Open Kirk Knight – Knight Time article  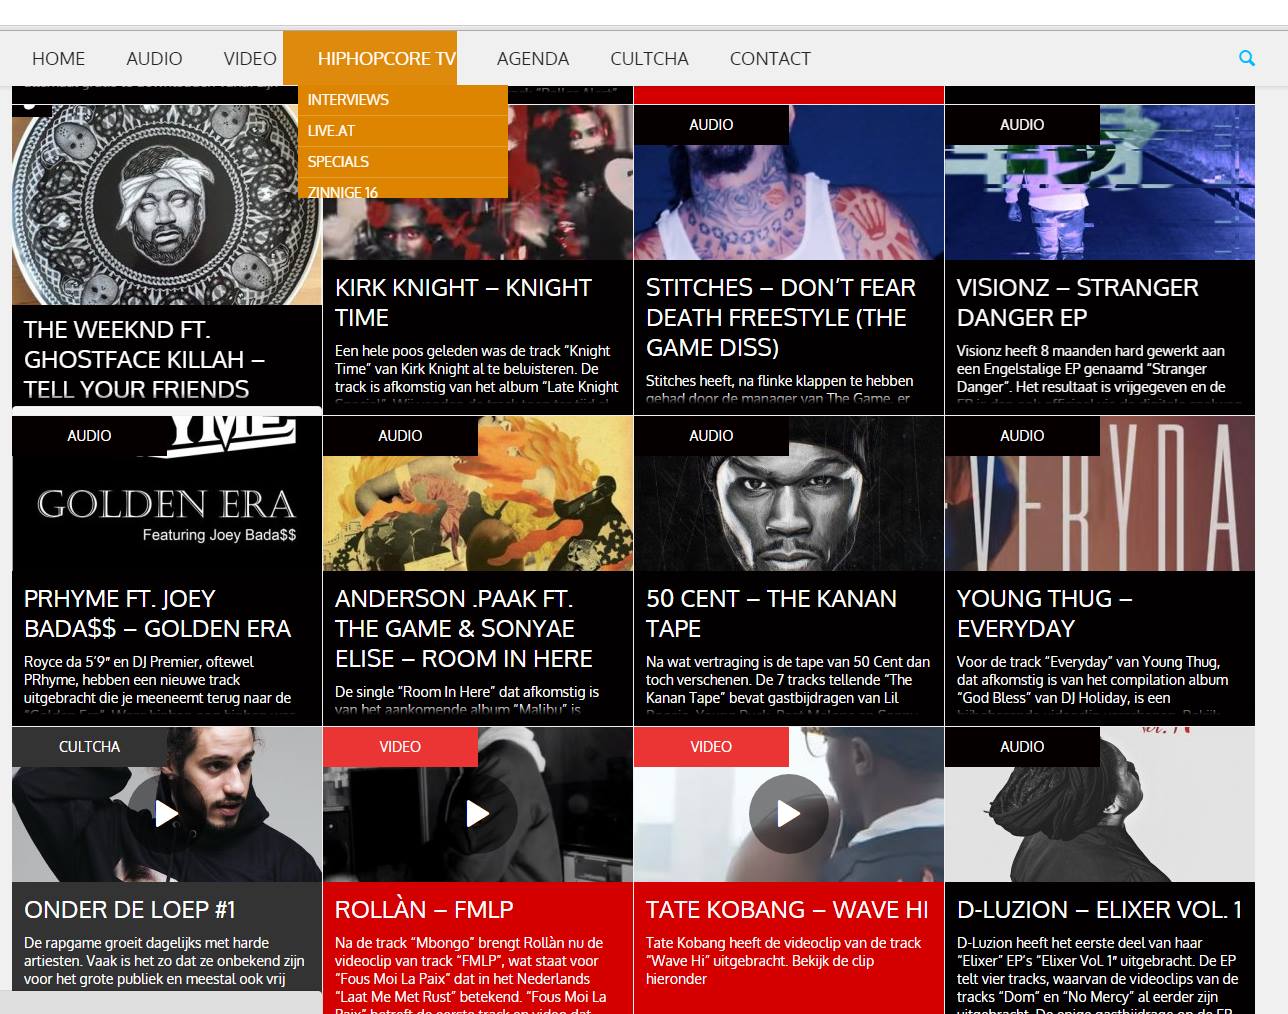coord(463,302)
